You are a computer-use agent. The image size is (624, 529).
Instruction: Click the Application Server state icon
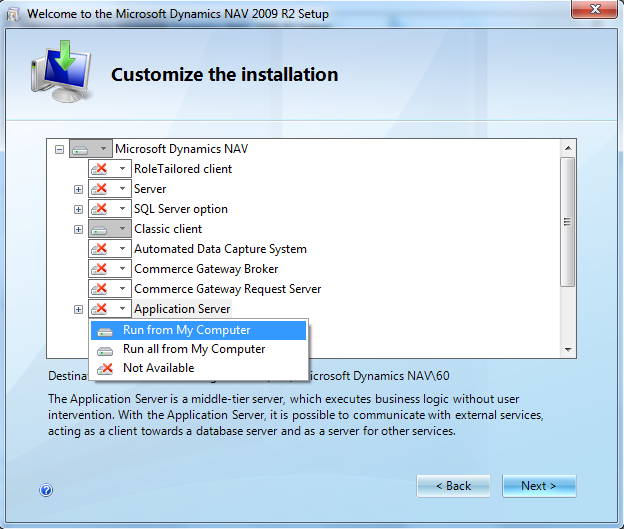tap(99, 308)
